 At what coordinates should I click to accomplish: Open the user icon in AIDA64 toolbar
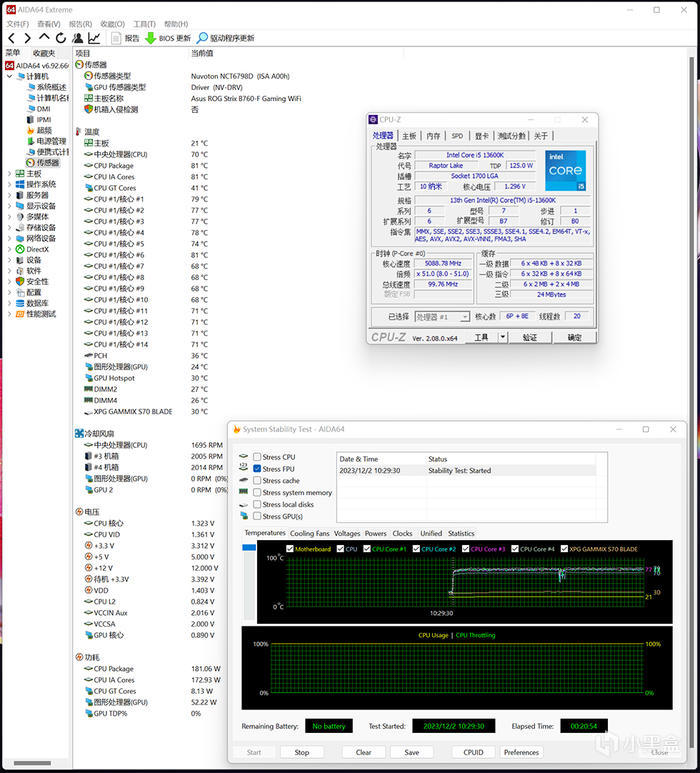pos(77,38)
